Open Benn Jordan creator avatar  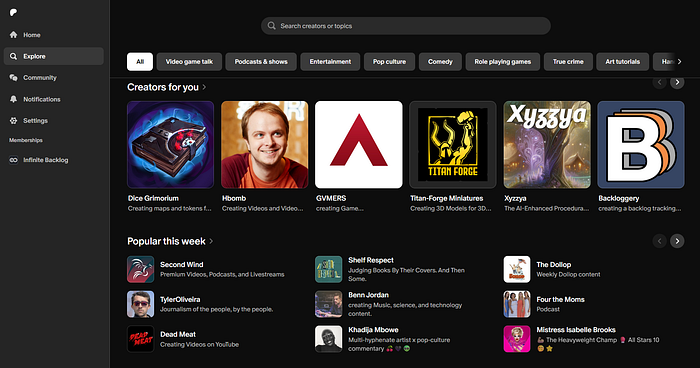click(329, 304)
